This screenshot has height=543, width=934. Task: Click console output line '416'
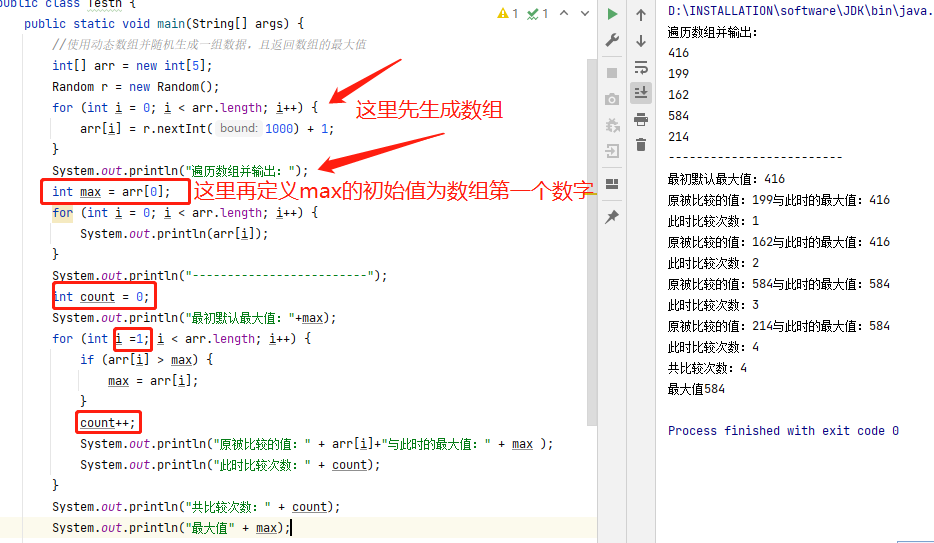click(678, 53)
